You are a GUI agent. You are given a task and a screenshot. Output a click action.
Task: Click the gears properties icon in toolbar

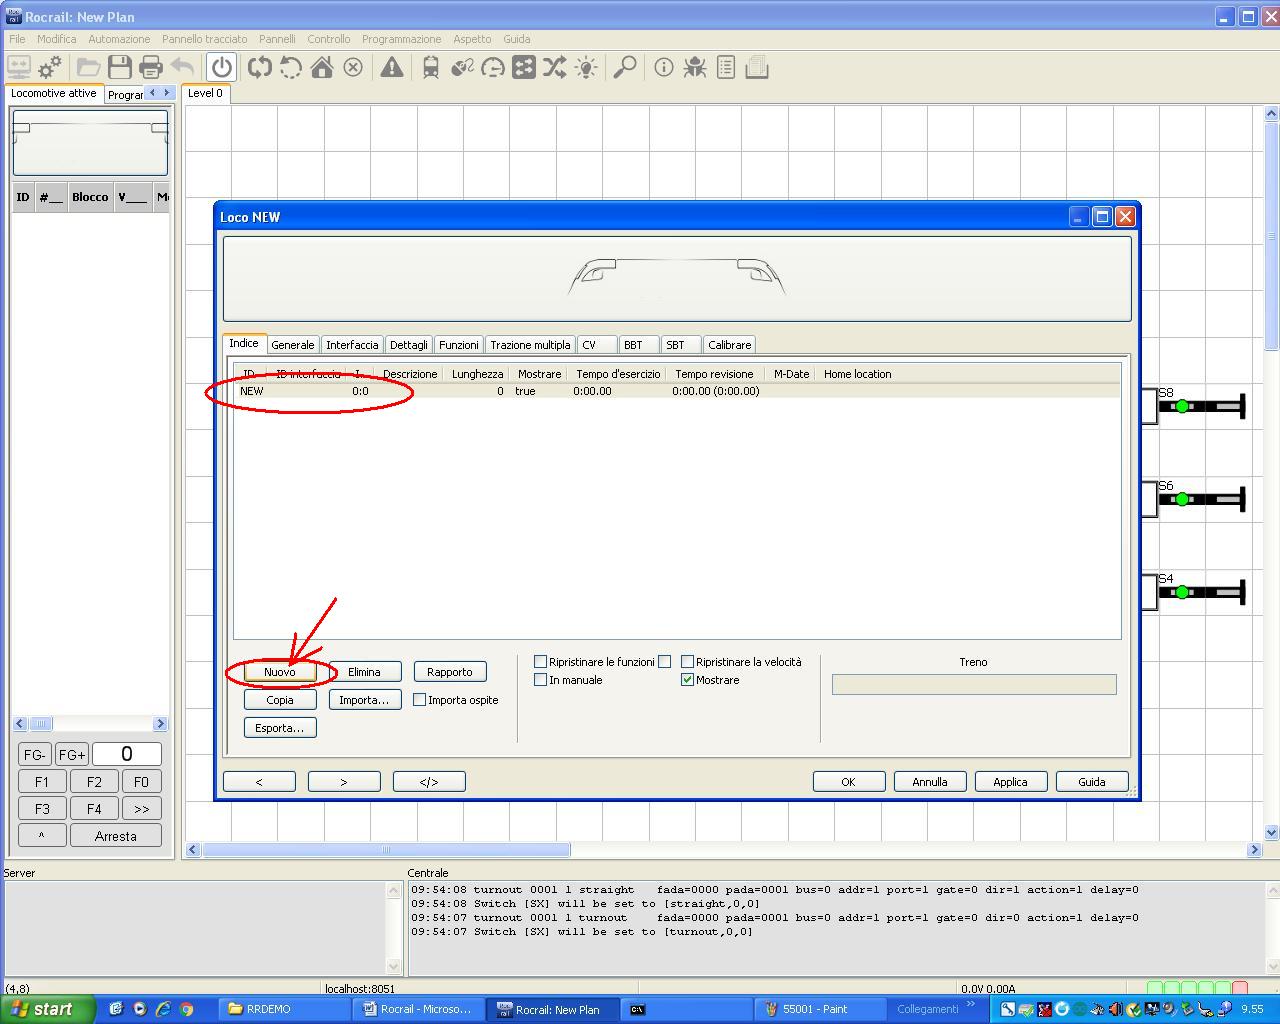click(x=49, y=67)
